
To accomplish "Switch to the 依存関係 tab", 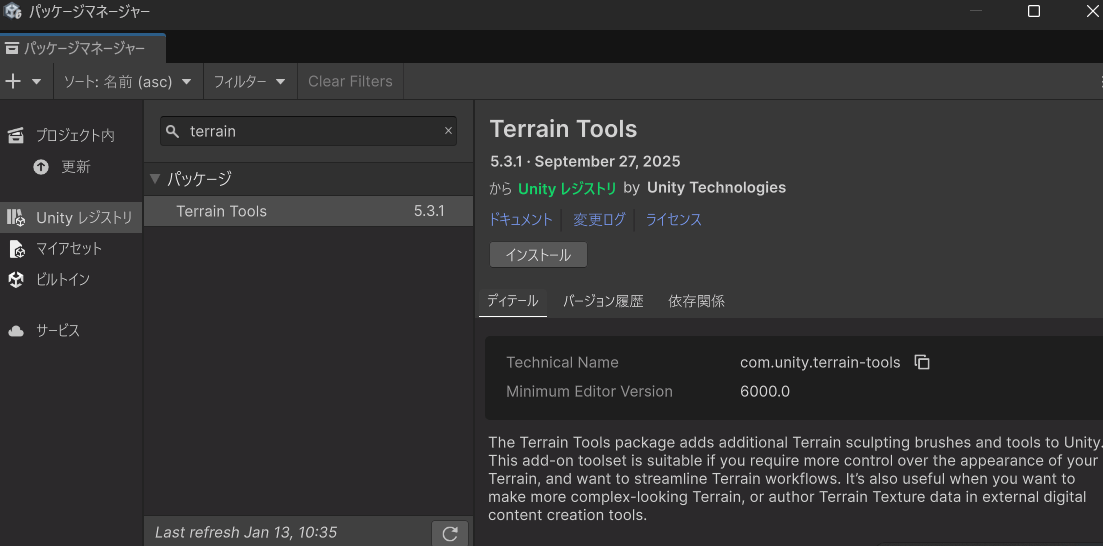I will tap(696, 301).
